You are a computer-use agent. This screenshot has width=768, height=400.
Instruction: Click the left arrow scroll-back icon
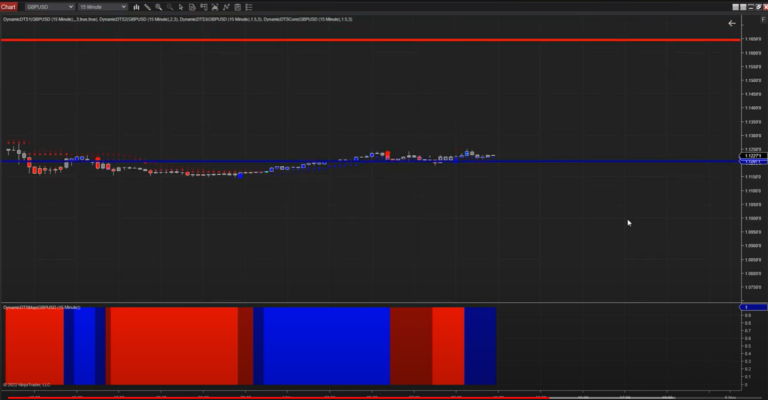pos(732,23)
